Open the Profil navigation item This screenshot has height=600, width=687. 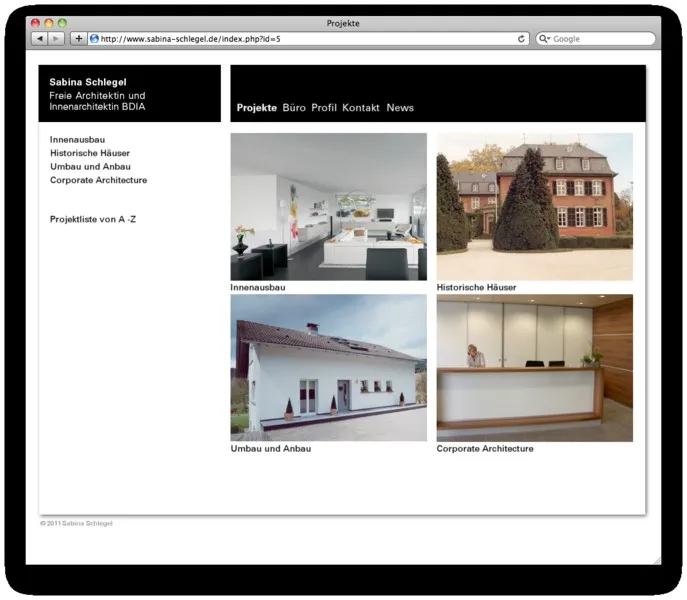[x=324, y=108]
